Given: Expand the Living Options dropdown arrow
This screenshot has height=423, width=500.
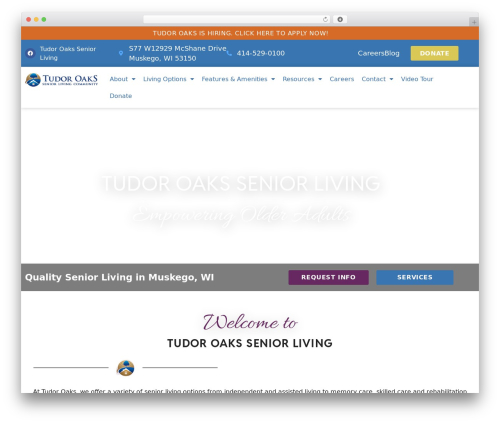Looking at the screenshot, I should click(x=192, y=79).
